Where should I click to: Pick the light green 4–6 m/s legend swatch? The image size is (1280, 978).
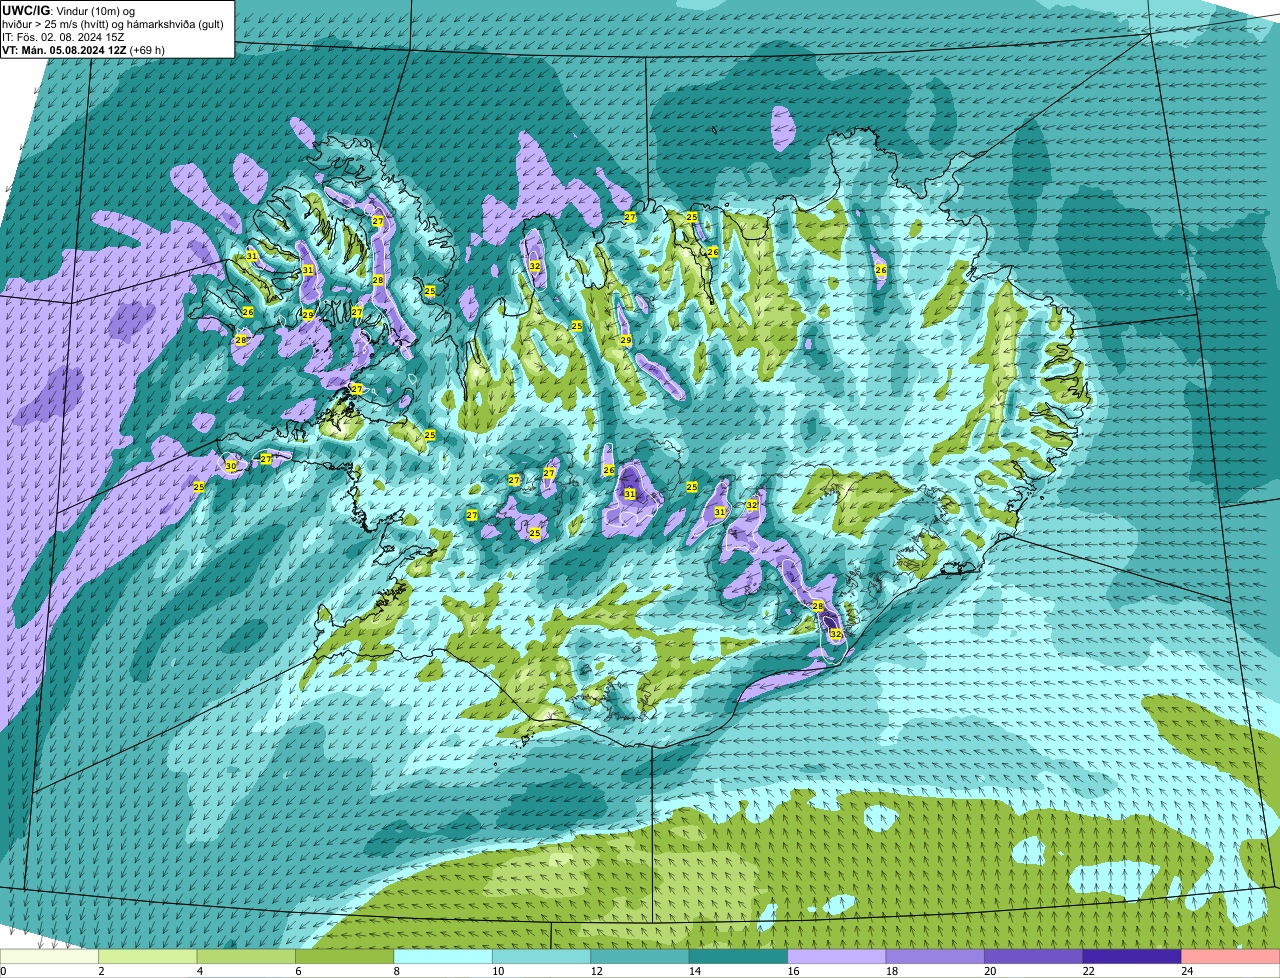point(247,956)
